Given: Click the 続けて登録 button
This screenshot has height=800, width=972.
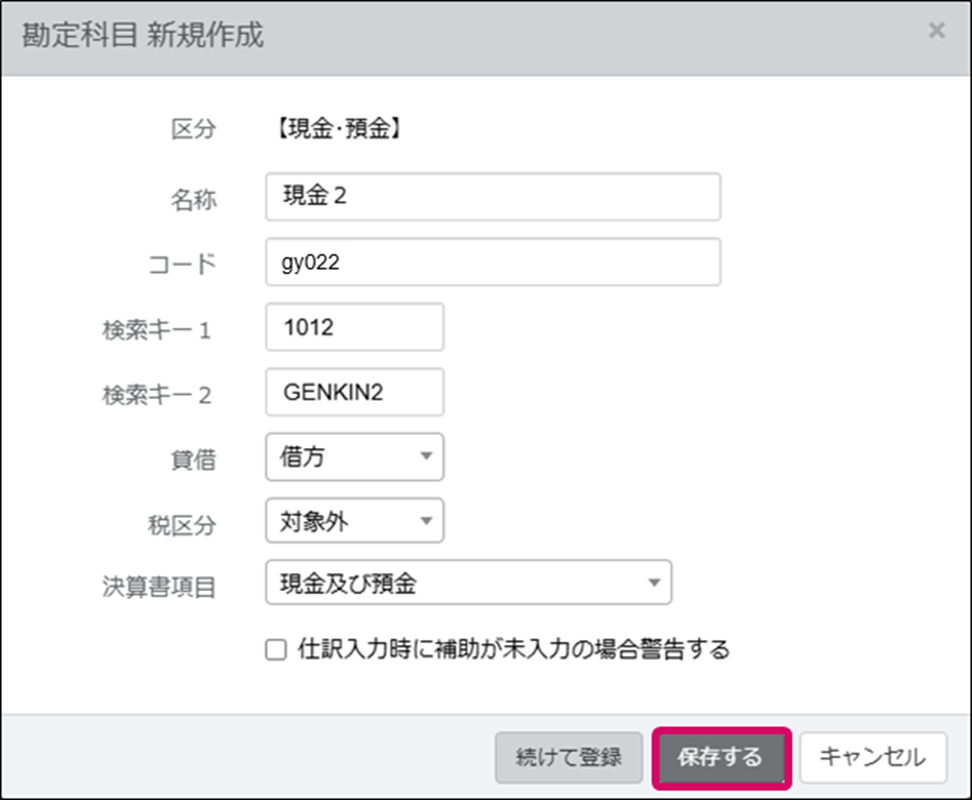Looking at the screenshot, I should click(x=568, y=757).
